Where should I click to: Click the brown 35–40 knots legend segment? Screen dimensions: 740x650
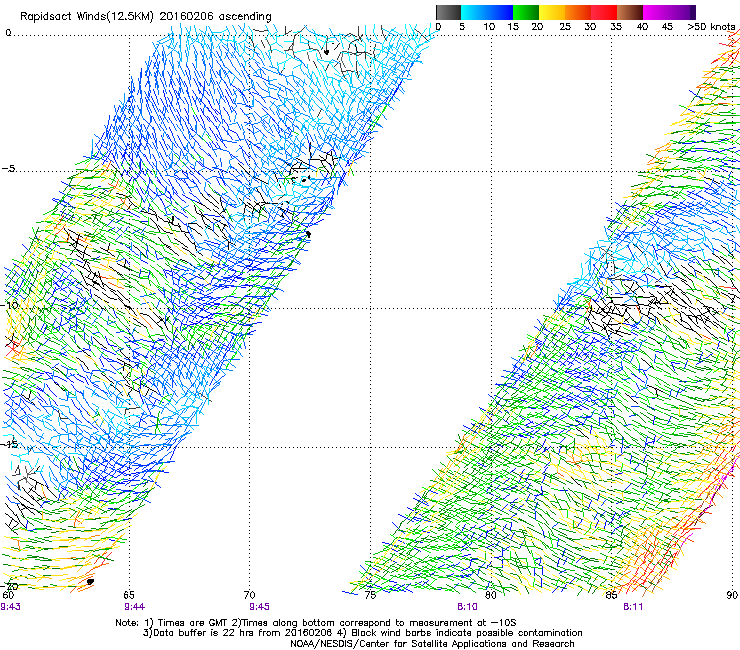tap(630, 12)
